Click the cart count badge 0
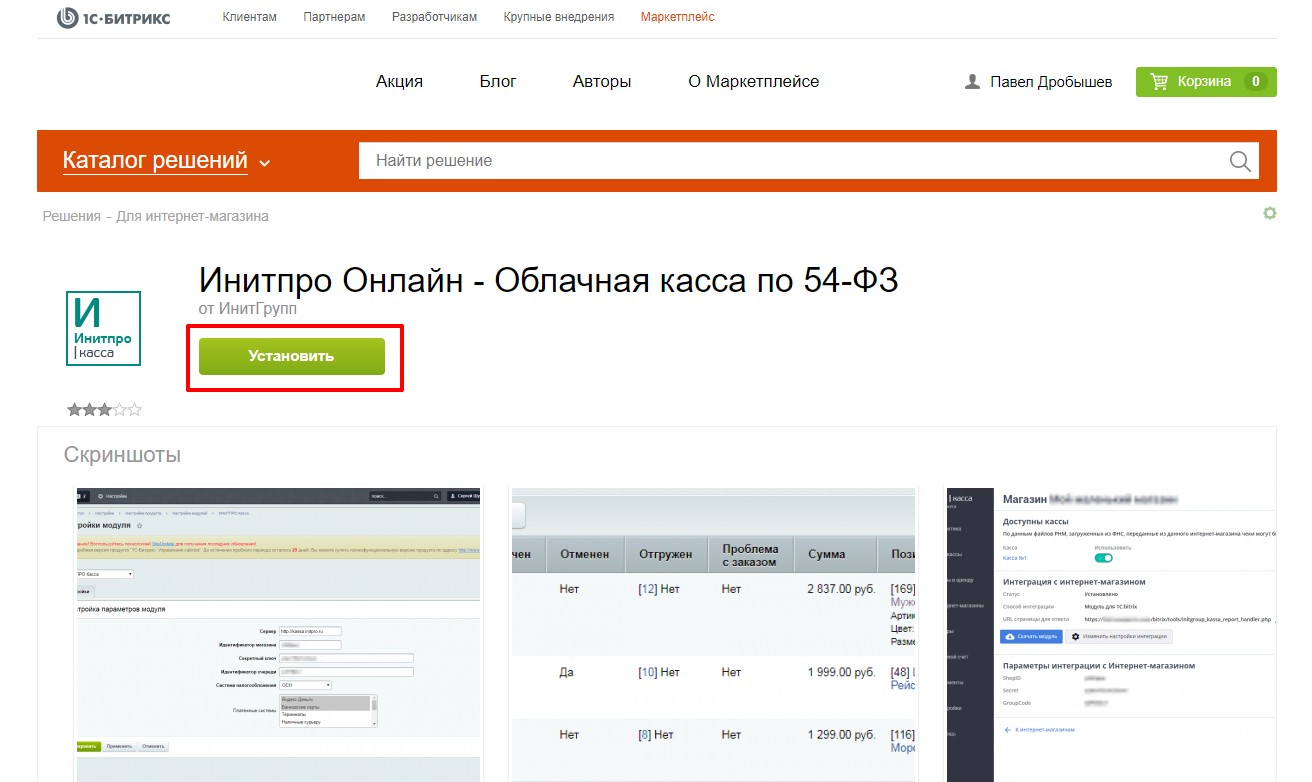Image resolution: width=1312 pixels, height=782 pixels. [x=1255, y=82]
